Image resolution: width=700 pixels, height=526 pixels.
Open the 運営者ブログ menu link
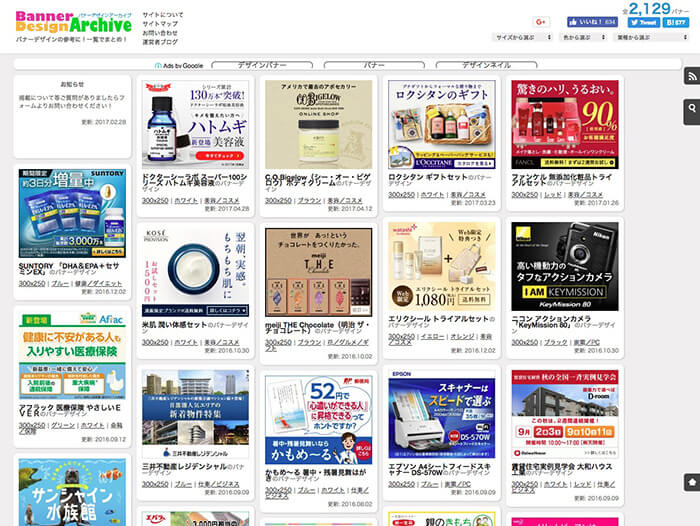160,42
